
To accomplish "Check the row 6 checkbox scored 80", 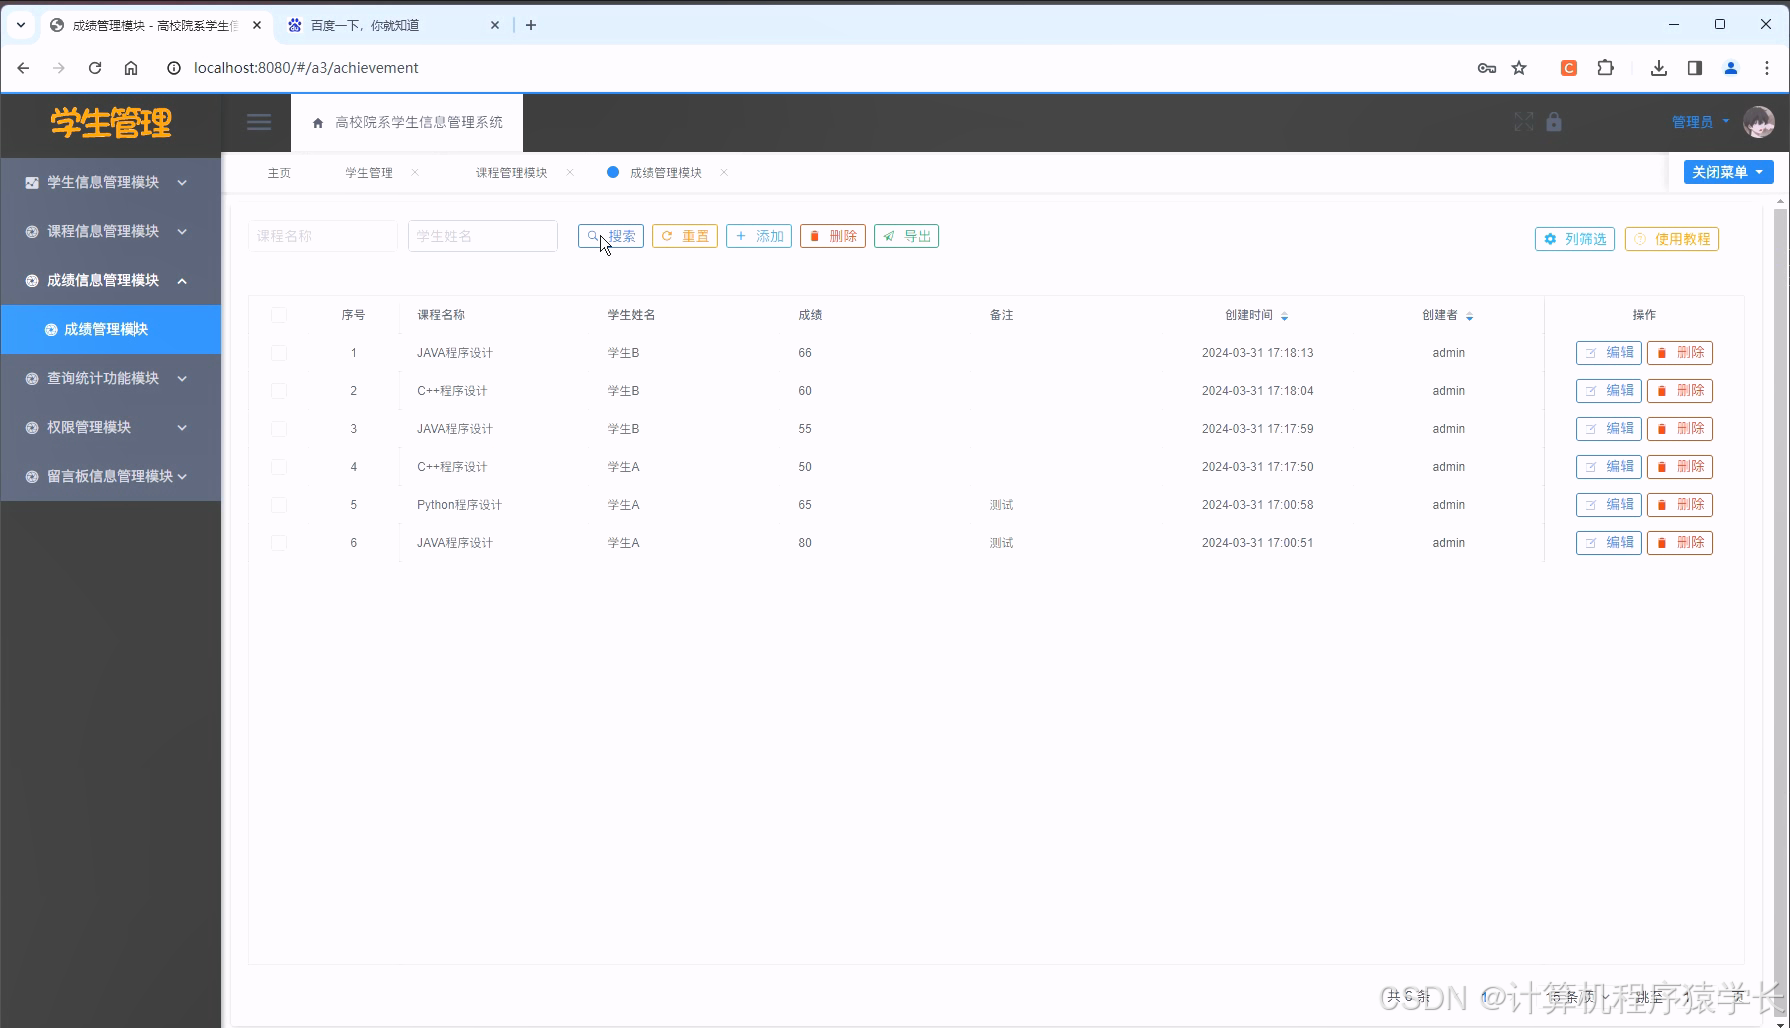I will point(278,543).
